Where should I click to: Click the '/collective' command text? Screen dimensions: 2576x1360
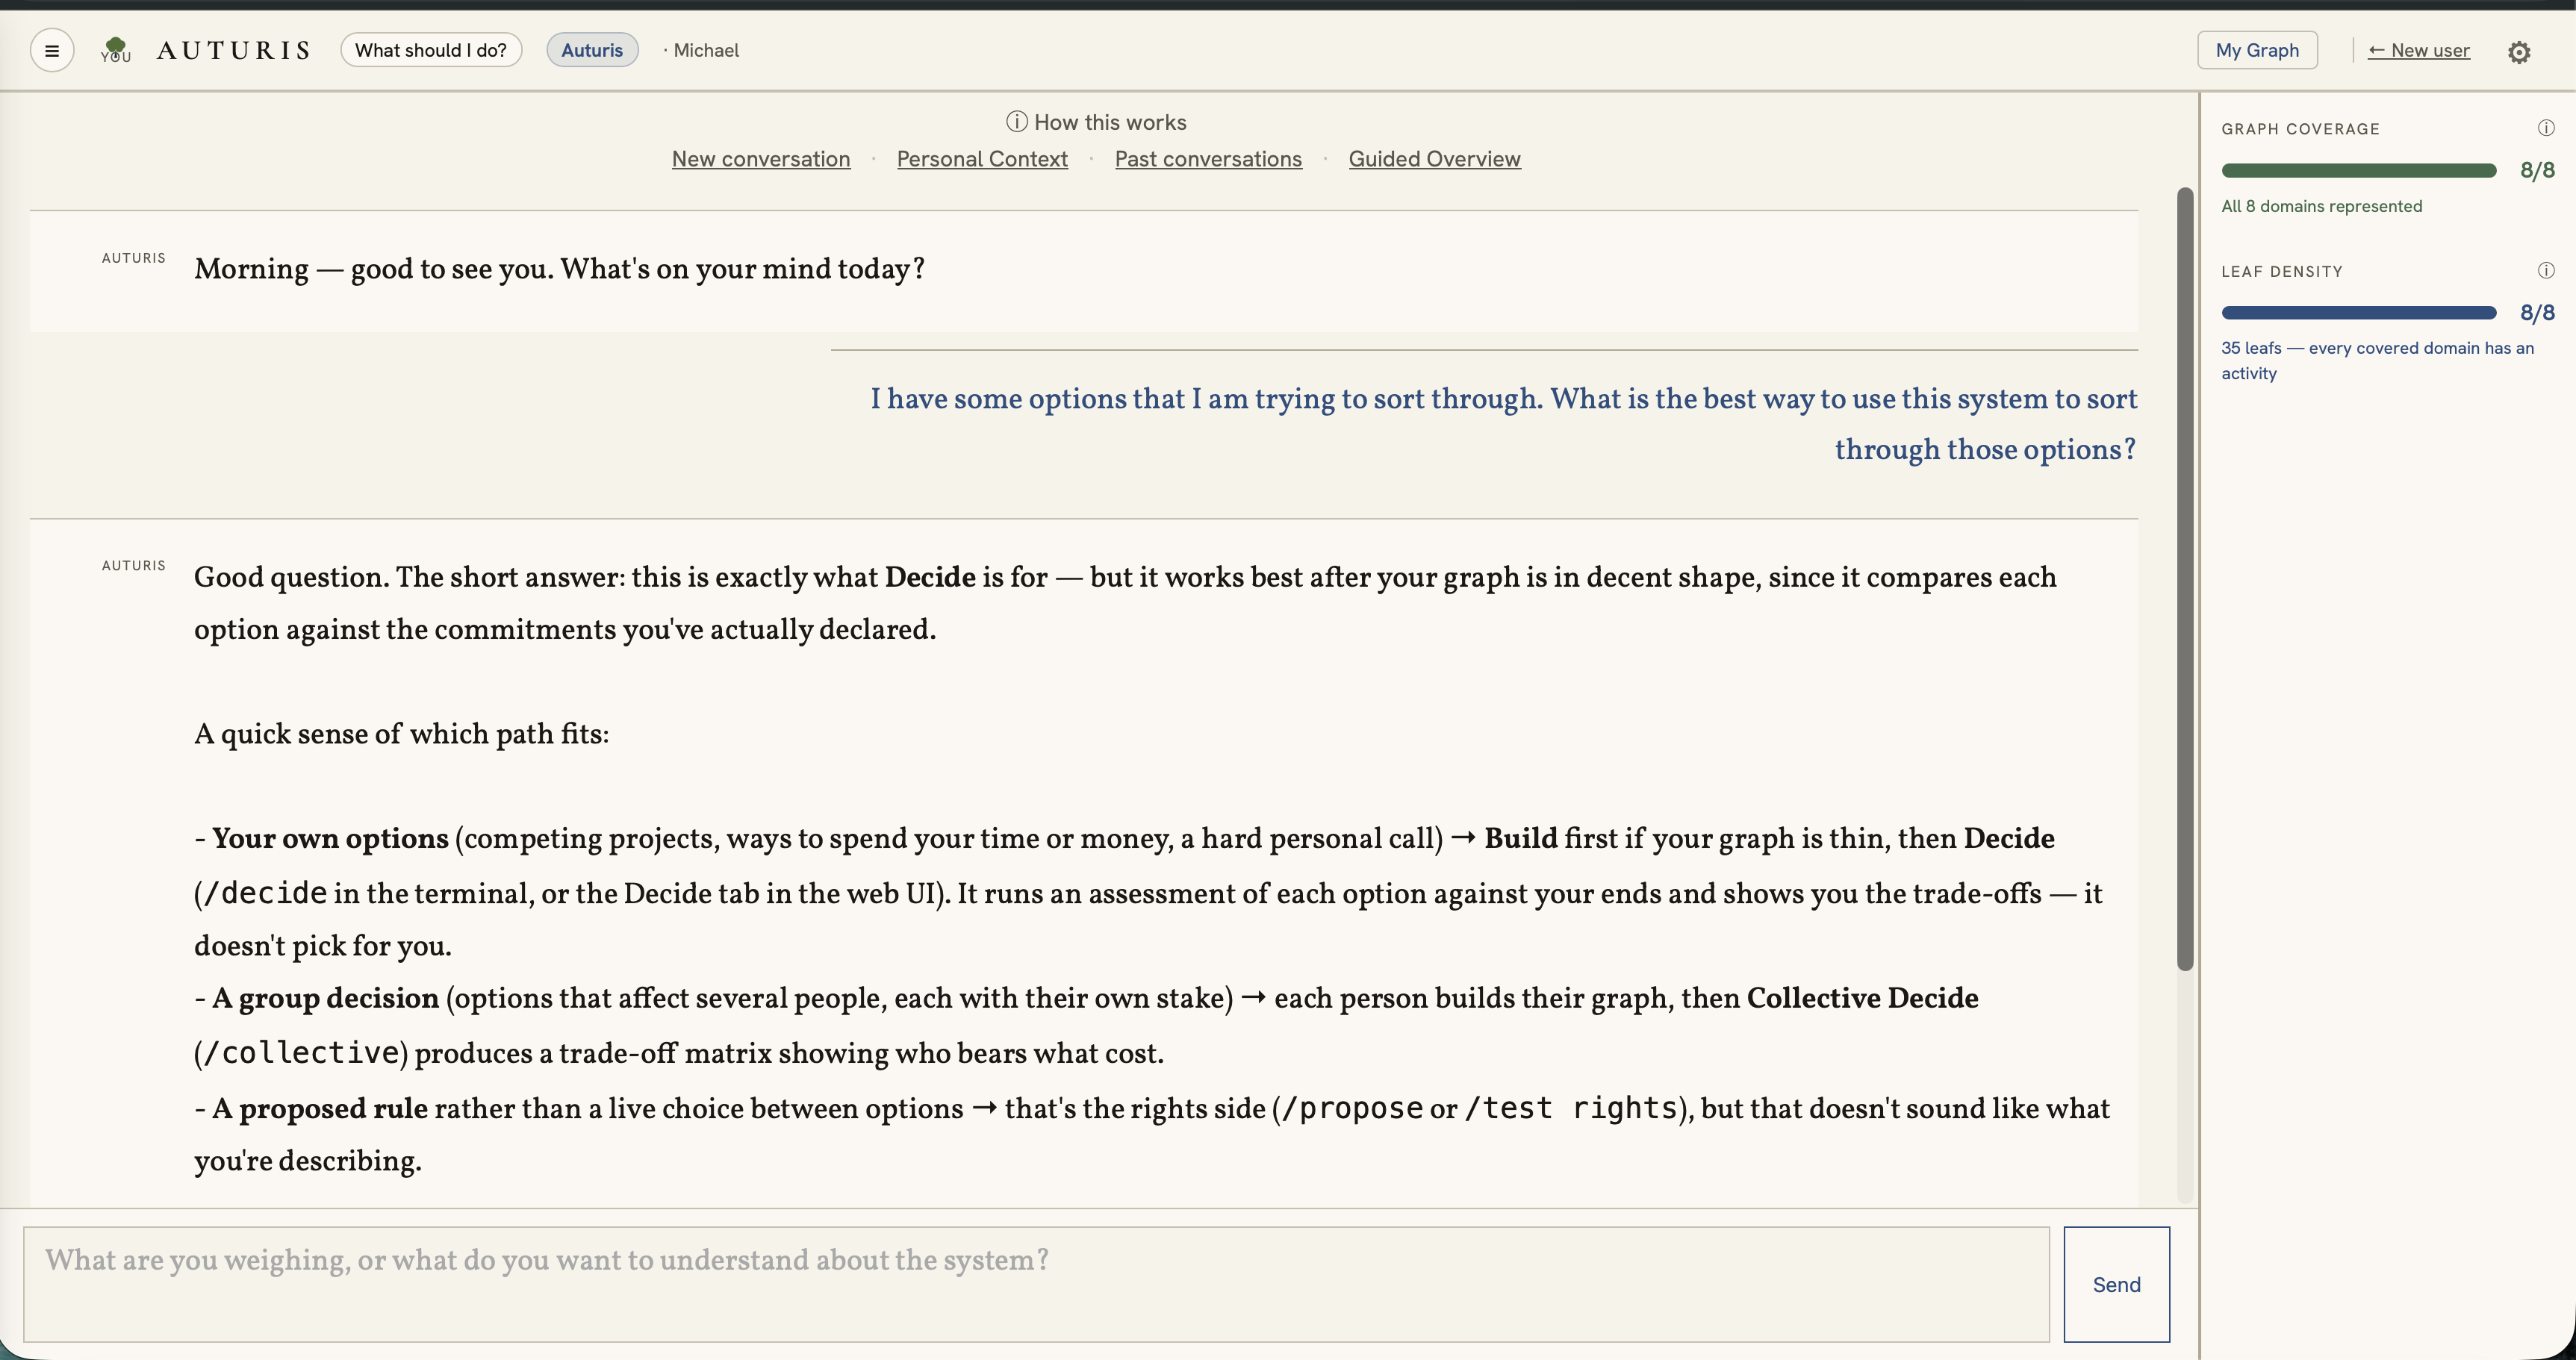[x=301, y=1053]
